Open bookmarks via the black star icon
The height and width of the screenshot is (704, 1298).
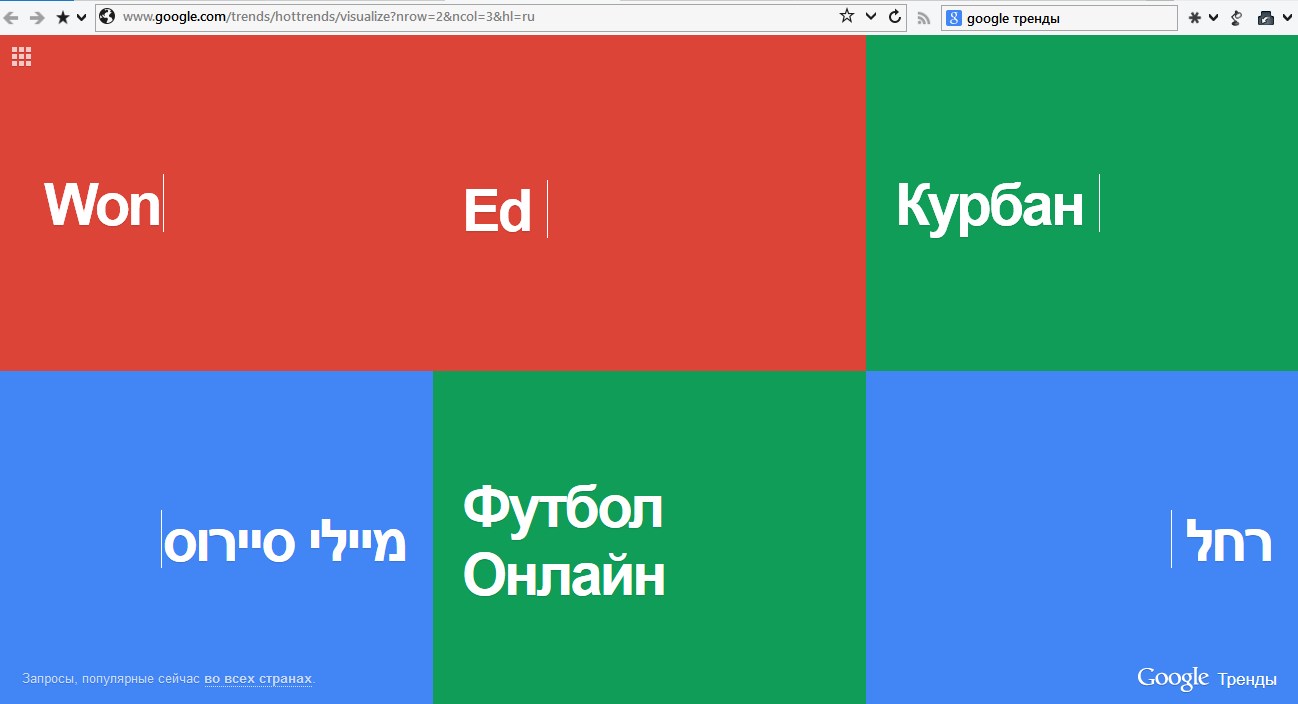(x=63, y=17)
